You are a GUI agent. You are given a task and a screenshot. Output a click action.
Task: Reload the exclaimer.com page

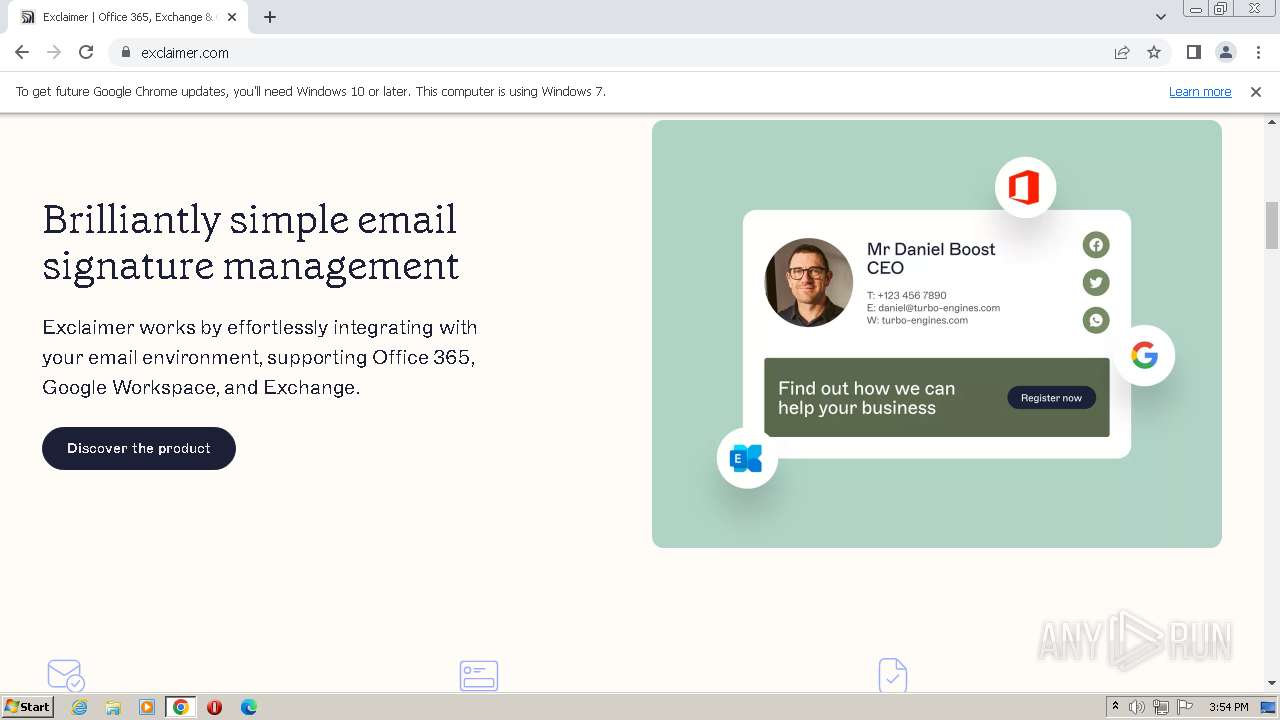pyautogui.click(x=86, y=52)
